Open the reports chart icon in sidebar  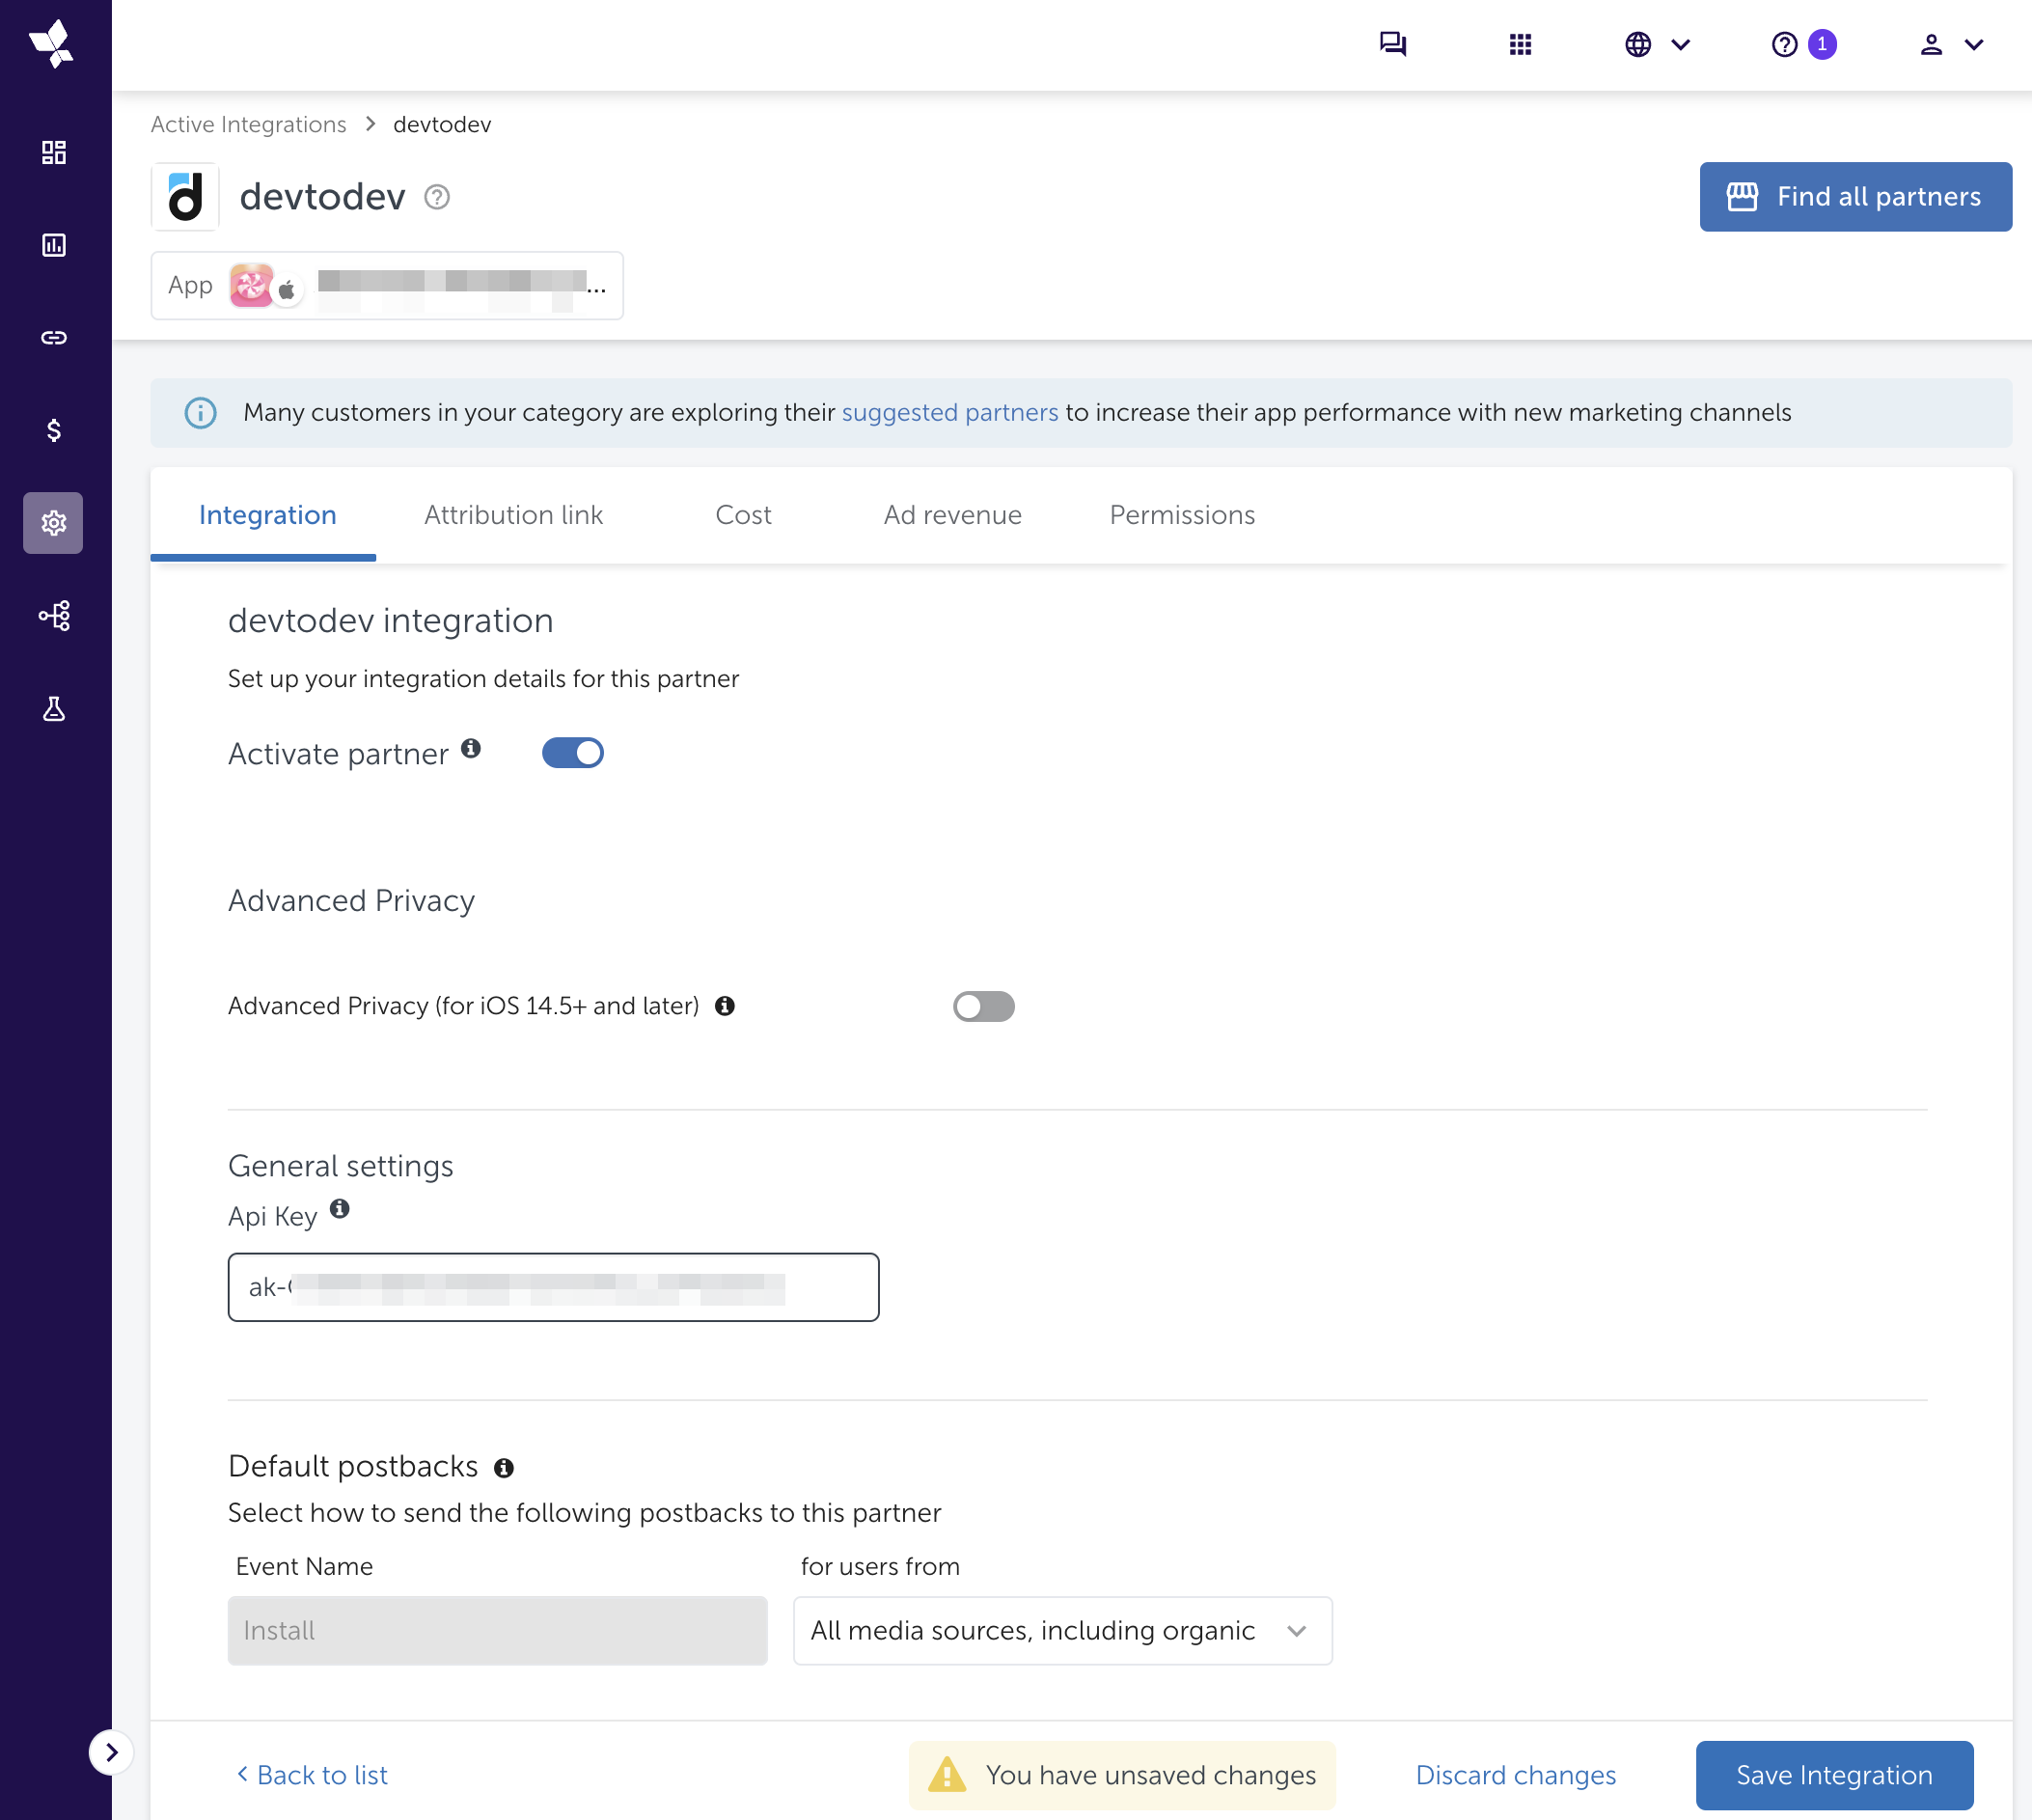(54, 245)
